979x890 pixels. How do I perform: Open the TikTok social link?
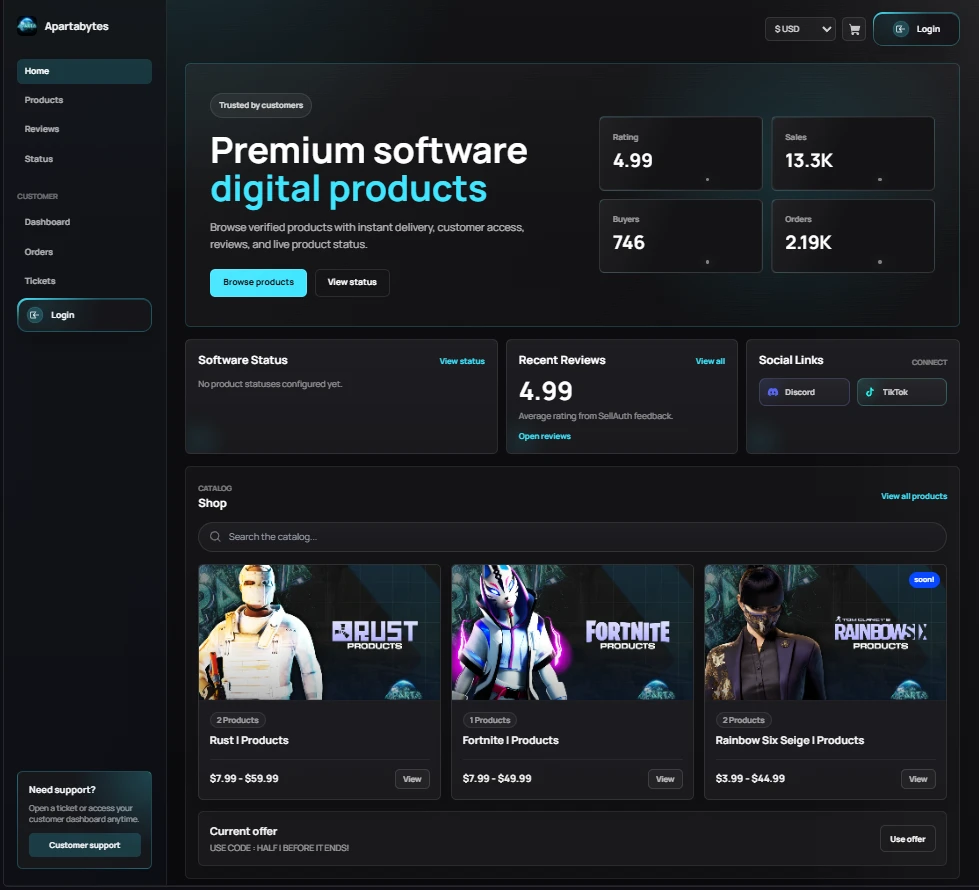click(902, 392)
